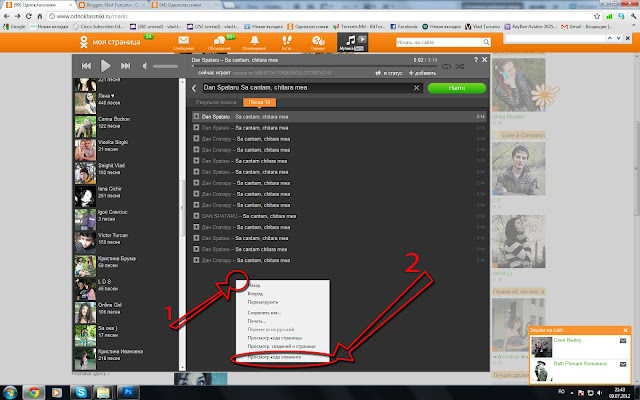Viewport: 640px width, 400px height.
Task: Open the Facebook bookmark in the bookmarks bar
Action: point(404,27)
